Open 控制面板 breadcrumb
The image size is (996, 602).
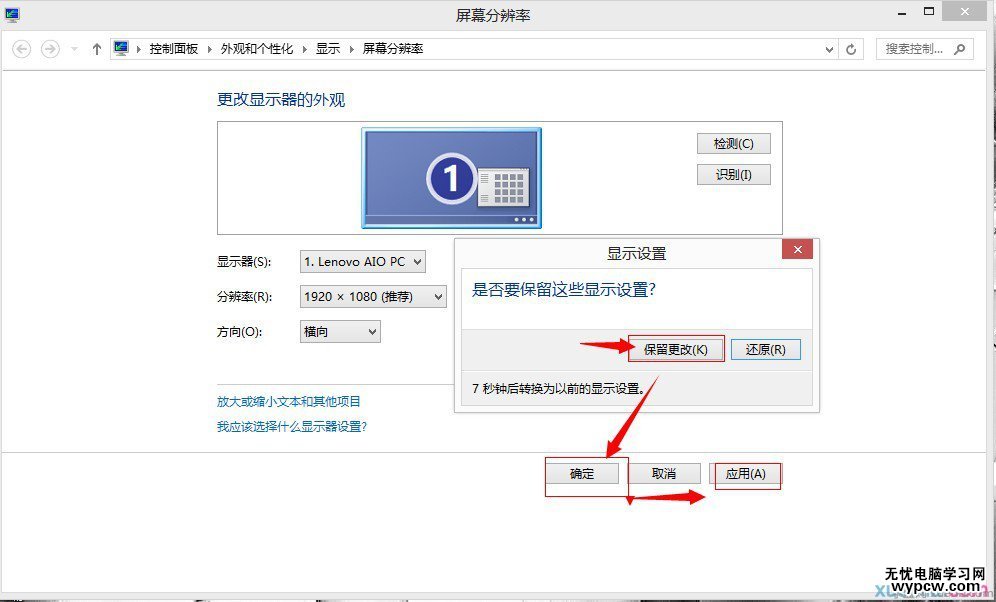coord(174,49)
